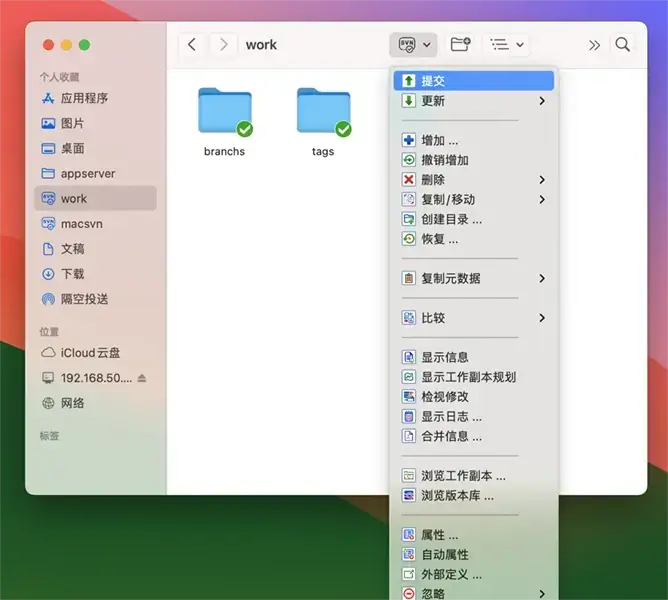The width and height of the screenshot is (668, 600).
Task: Choose 显示日志 ... menu entry
Action: coord(474,416)
